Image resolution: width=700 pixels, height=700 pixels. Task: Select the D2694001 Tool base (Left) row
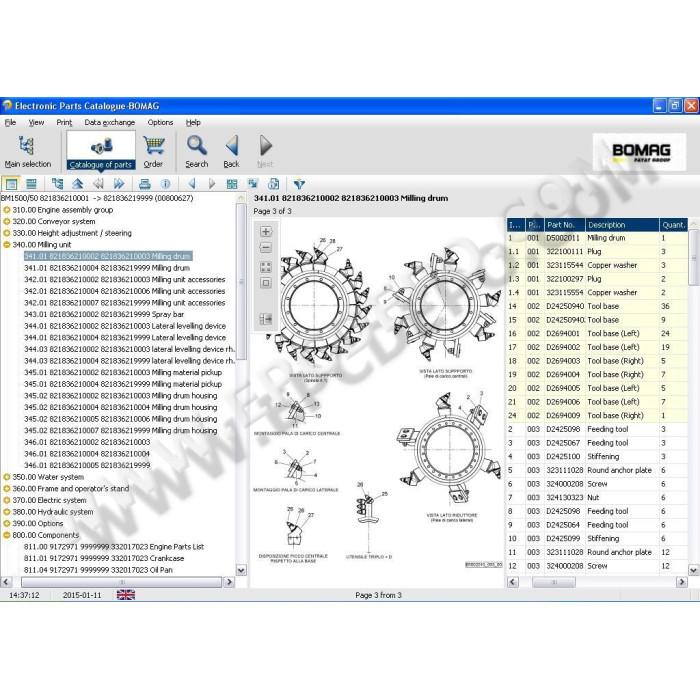click(597, 333)
